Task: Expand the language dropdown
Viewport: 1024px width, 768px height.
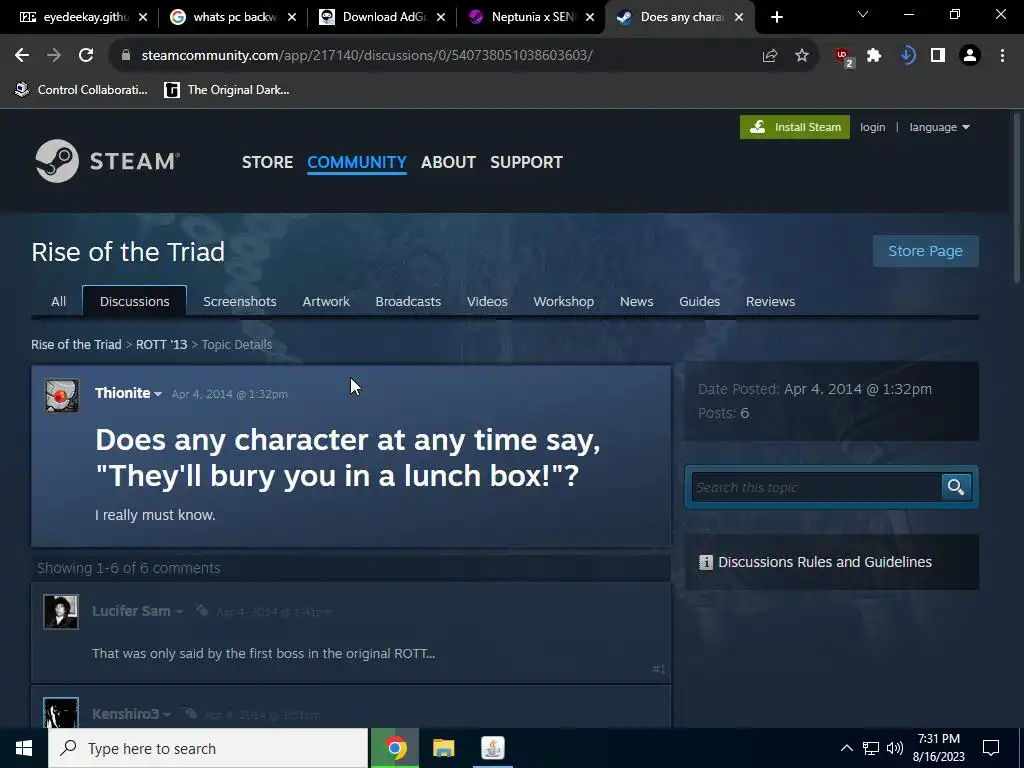Action: tap(939, 127)
